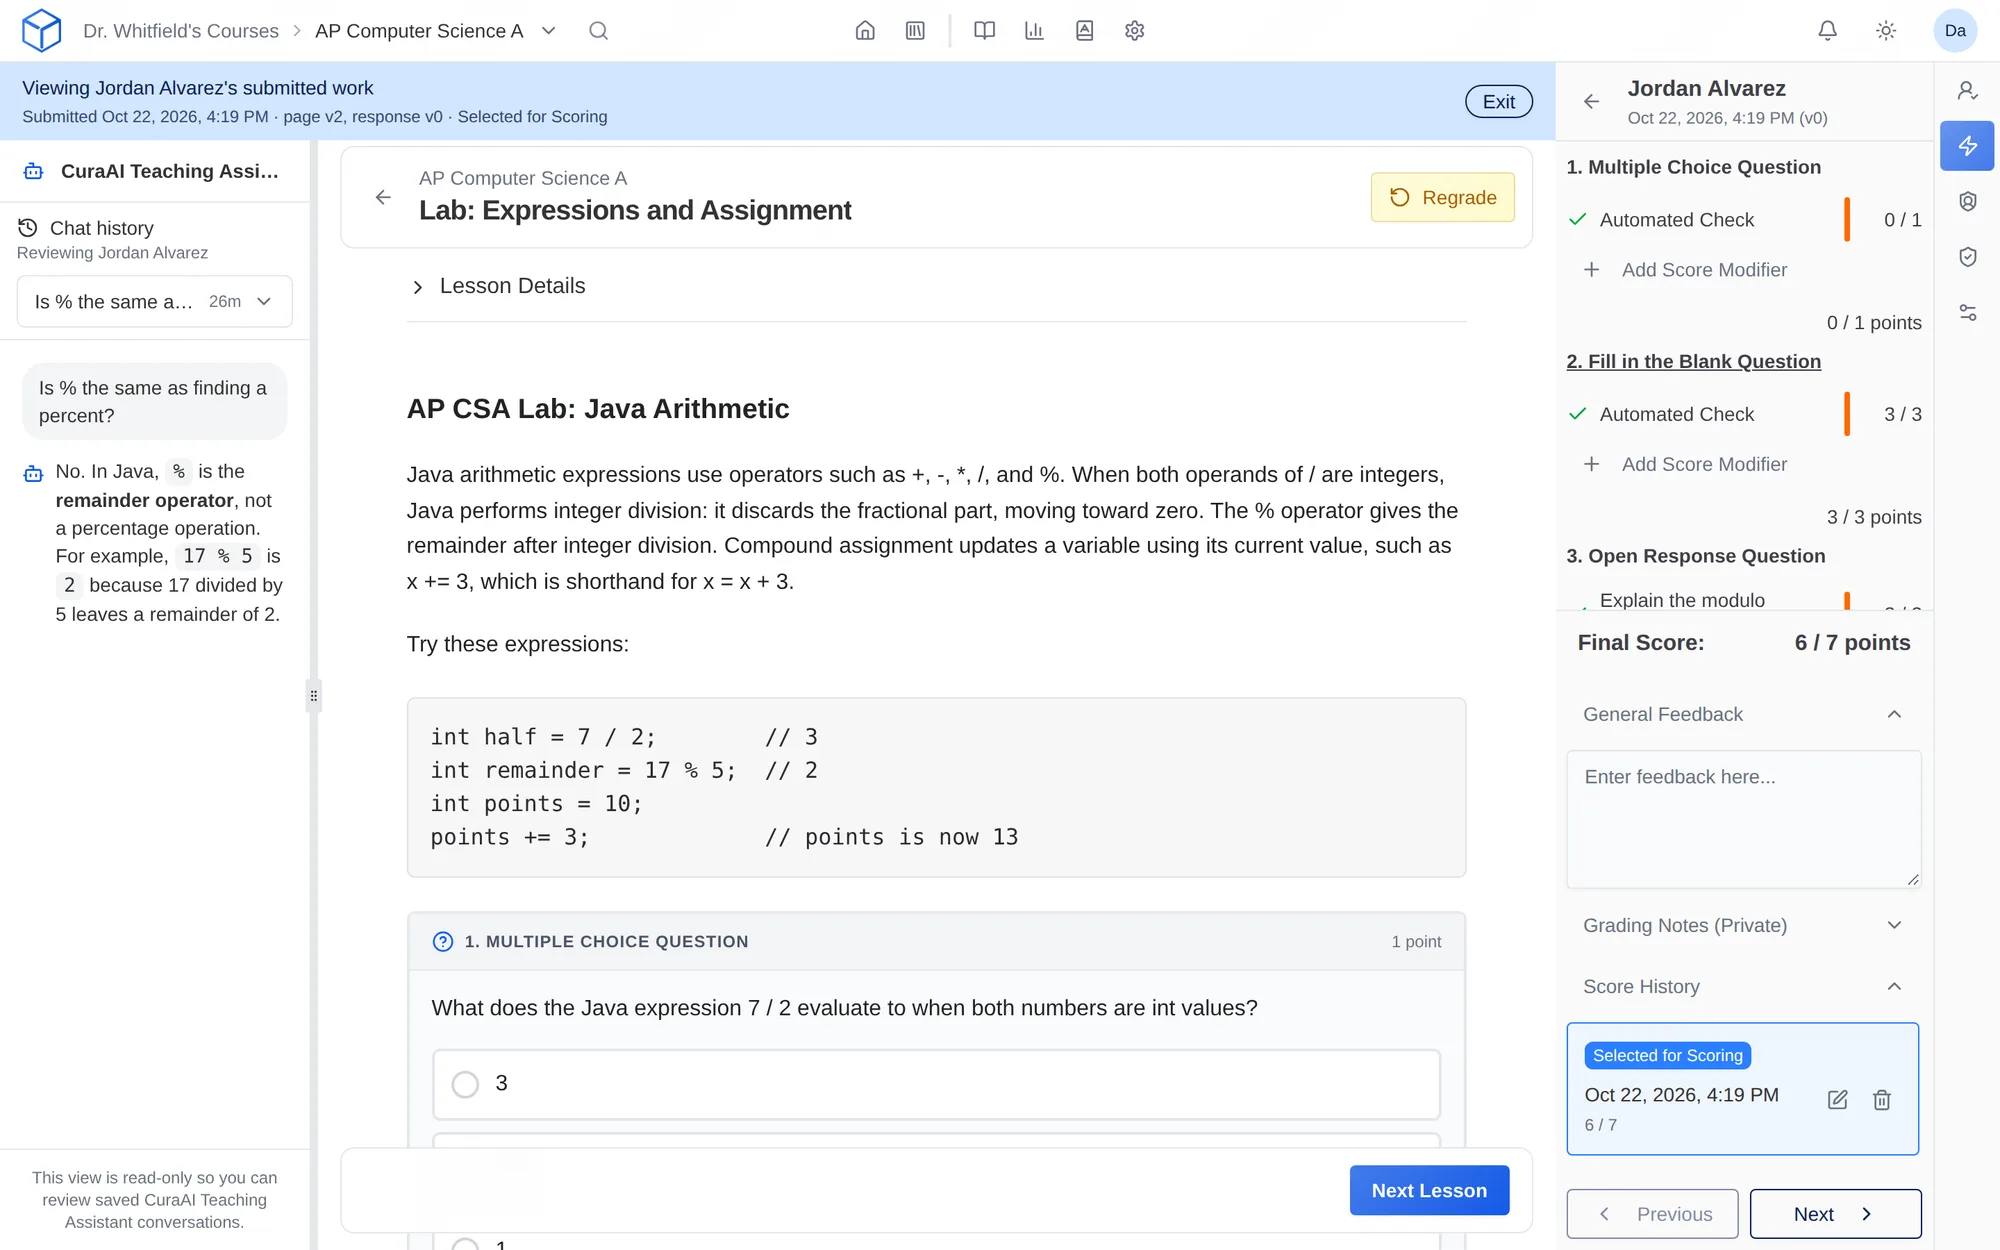Click the Selected for Scoring badge

pyautogui.click(x=1667, y=1055)
